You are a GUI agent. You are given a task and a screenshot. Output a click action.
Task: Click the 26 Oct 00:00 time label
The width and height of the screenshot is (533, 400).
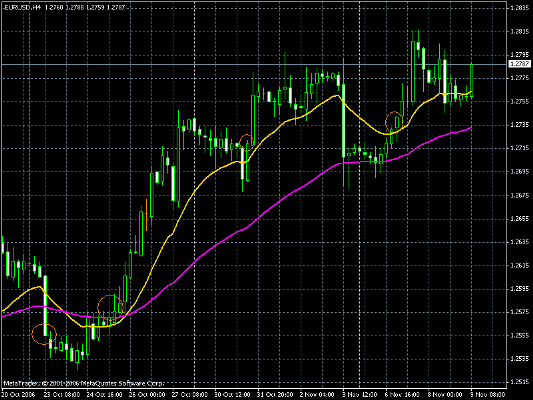coord(147,395)
